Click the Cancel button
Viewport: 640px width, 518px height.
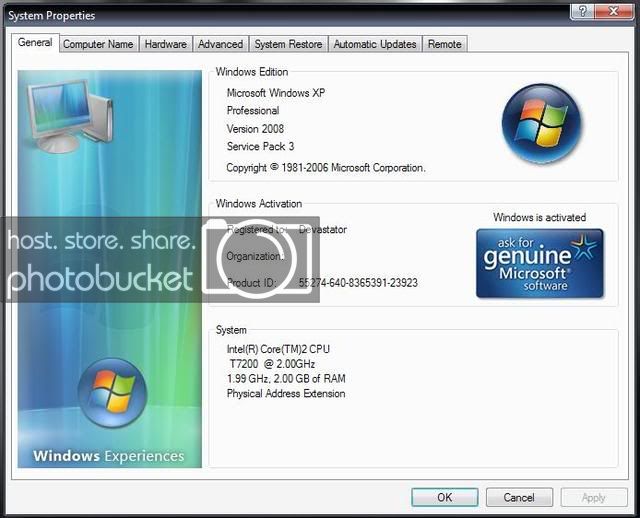click(519, 497)
